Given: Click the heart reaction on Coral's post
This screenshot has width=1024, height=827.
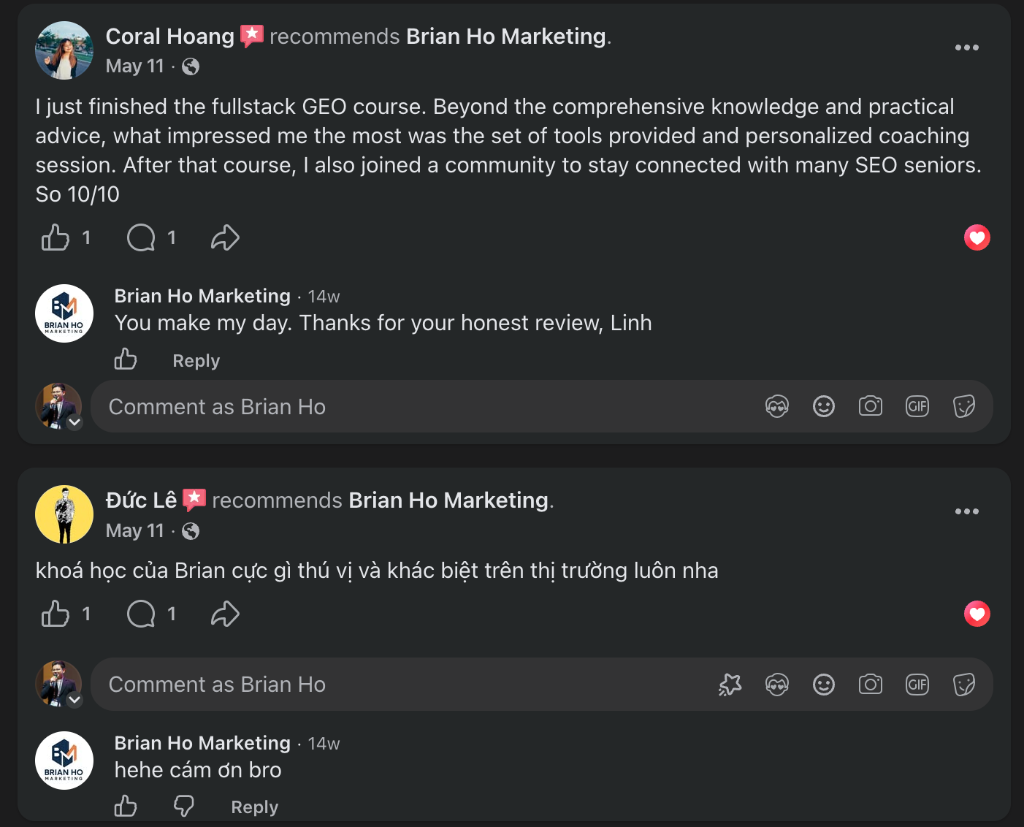Looking at the screenshot, I should click(977, 238).
